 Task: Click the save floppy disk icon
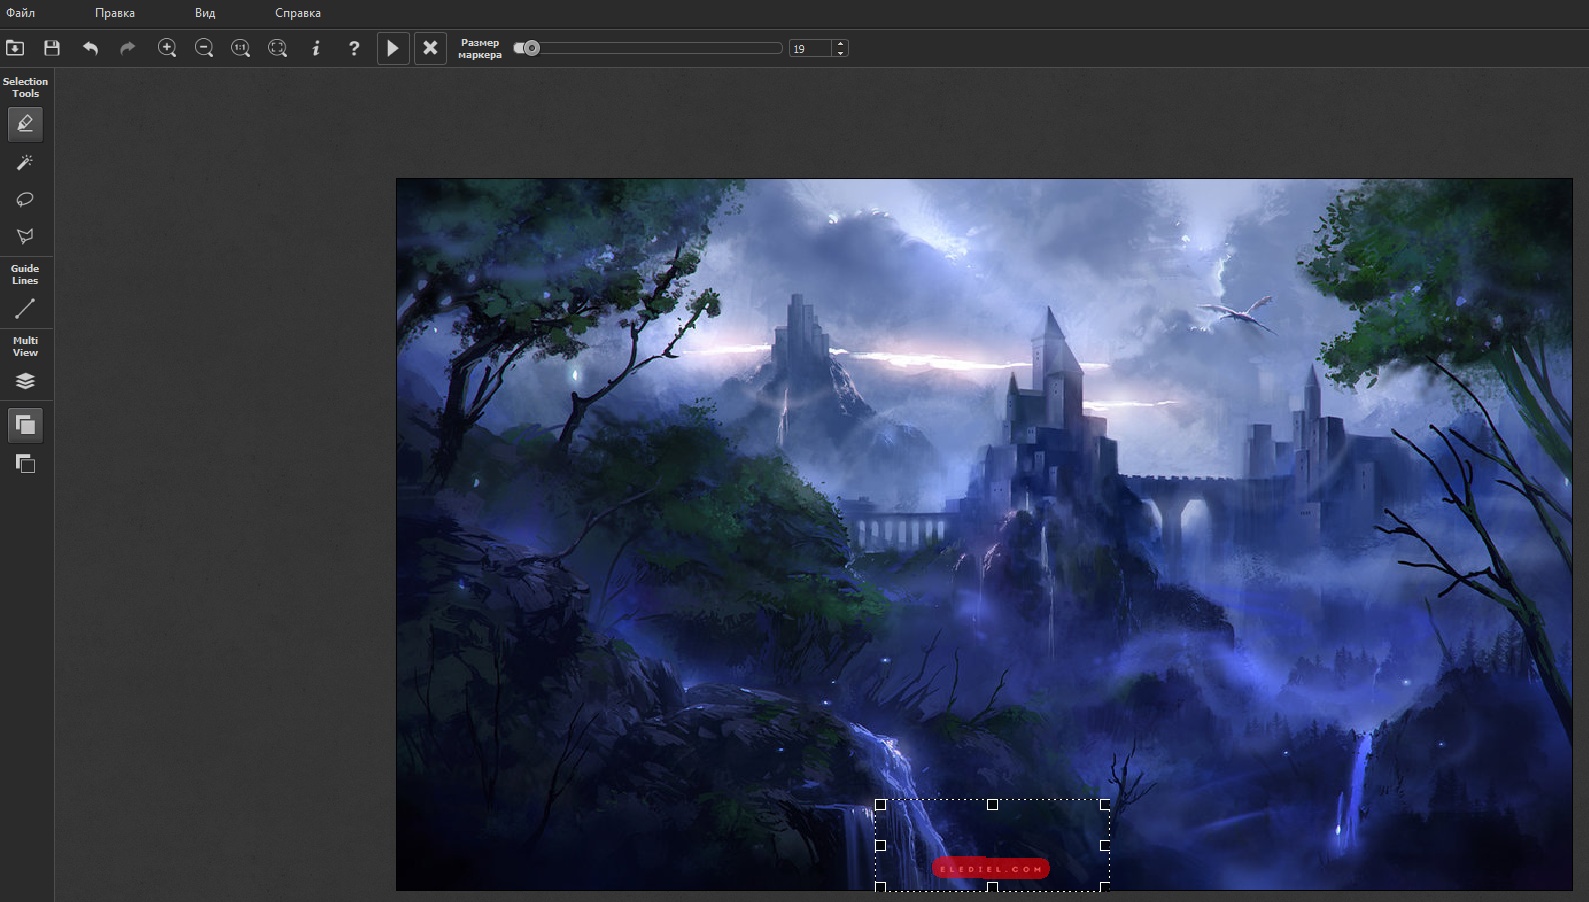point(52,48)
